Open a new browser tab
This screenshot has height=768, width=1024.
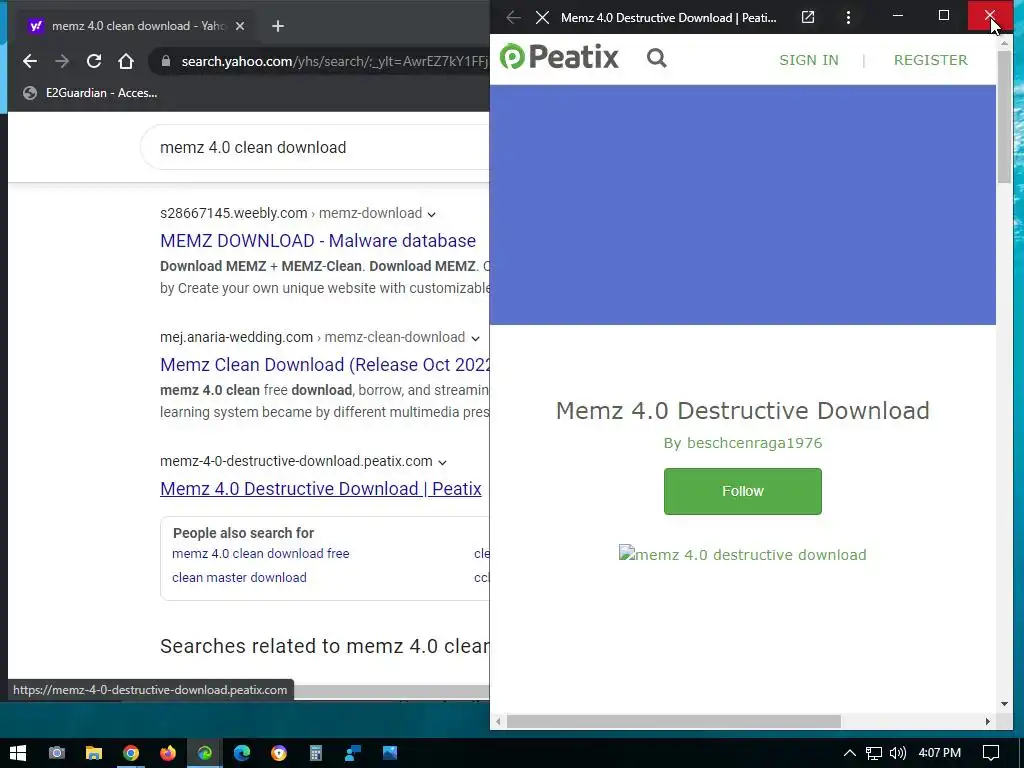[x=278, y=26]
